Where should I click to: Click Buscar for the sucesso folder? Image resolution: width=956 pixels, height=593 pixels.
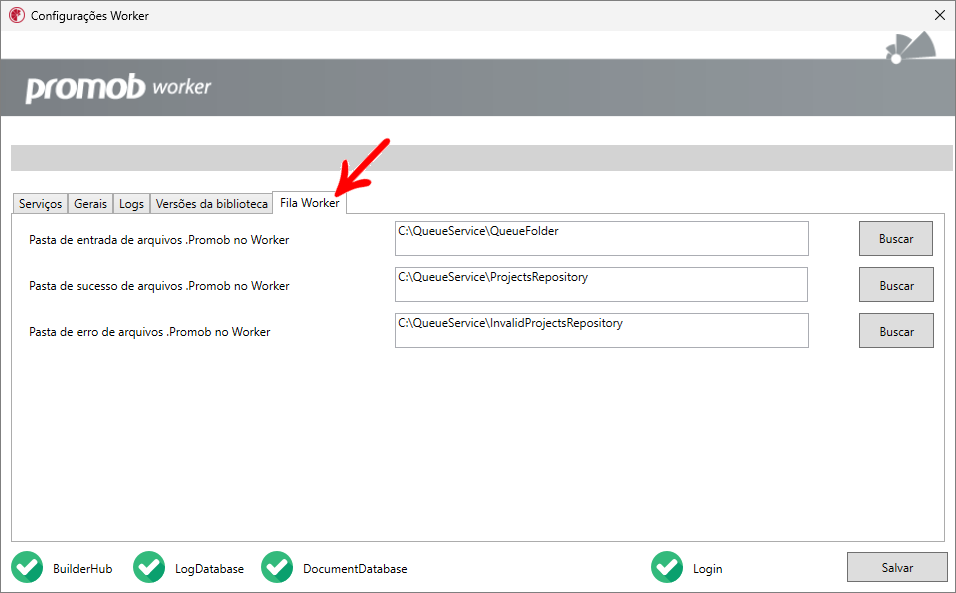[x=896, y=285]
